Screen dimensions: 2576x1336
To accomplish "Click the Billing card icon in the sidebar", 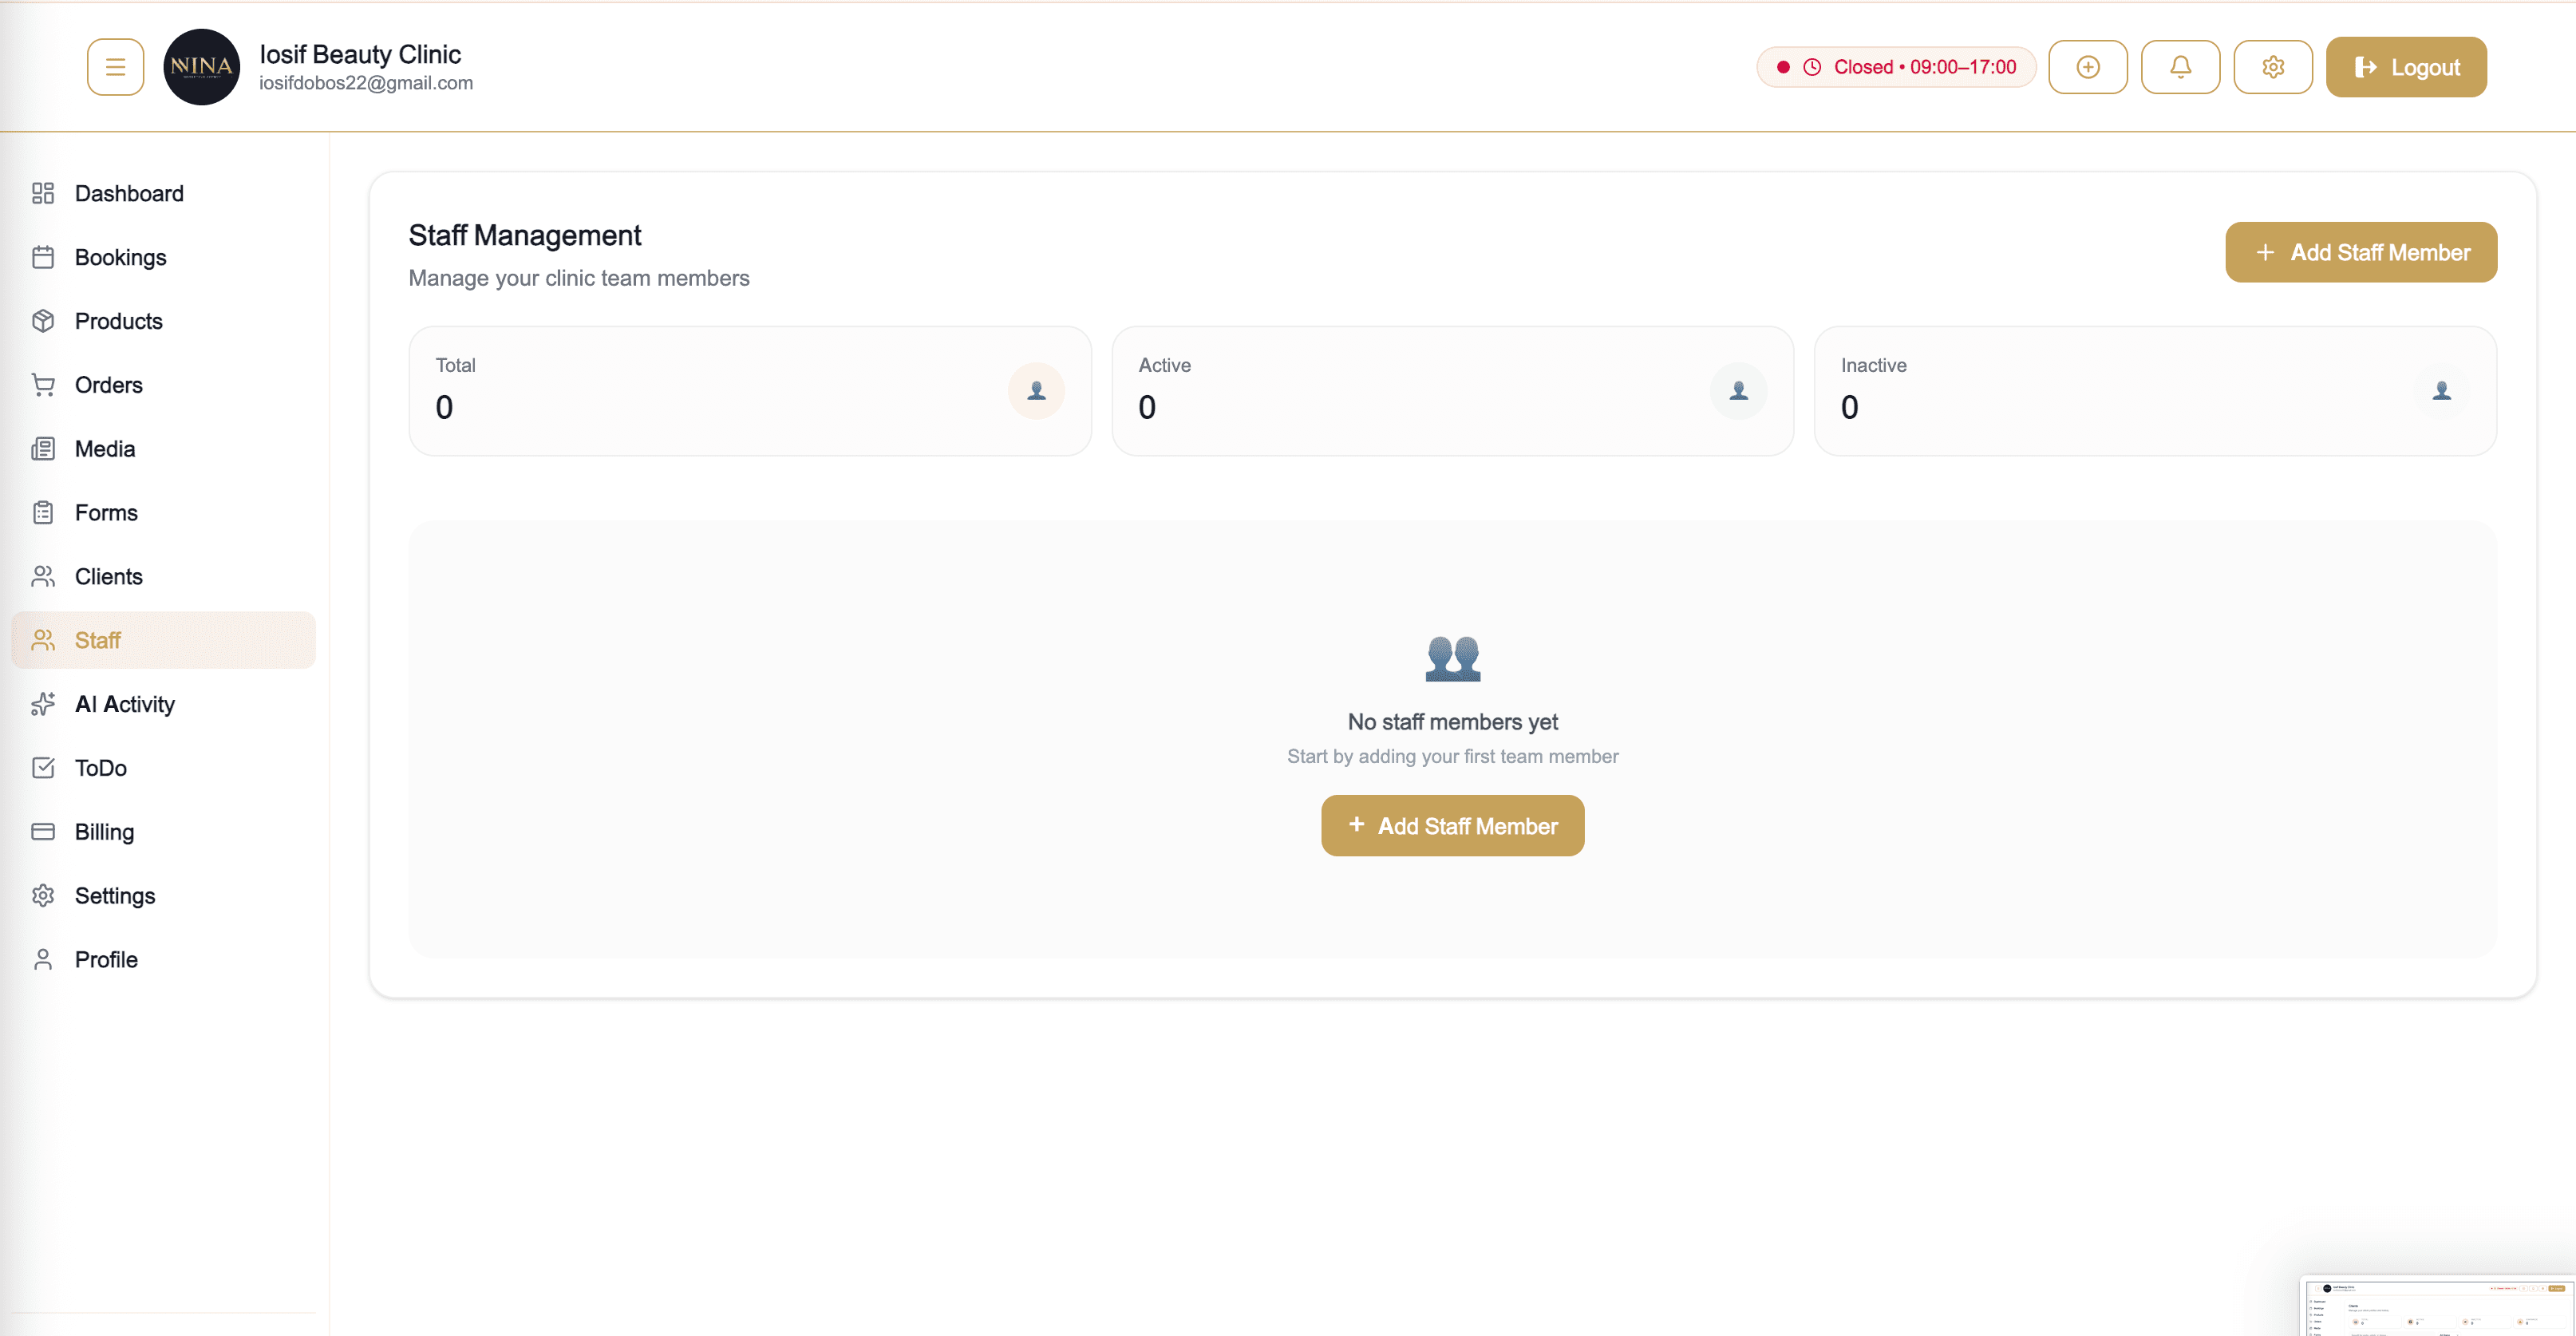I will (44, 831).
